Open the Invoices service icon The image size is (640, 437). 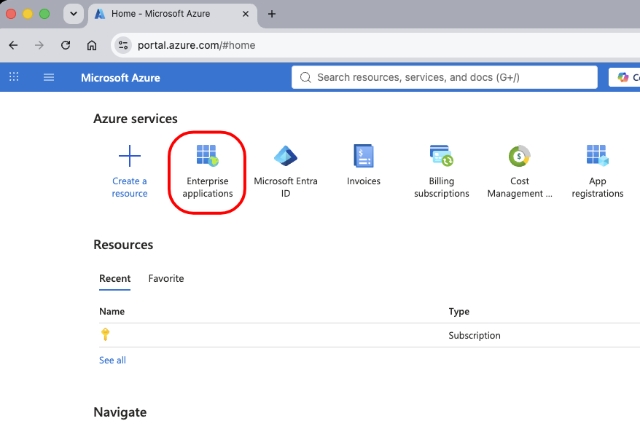pyautogui.click(x=363, y=156)
